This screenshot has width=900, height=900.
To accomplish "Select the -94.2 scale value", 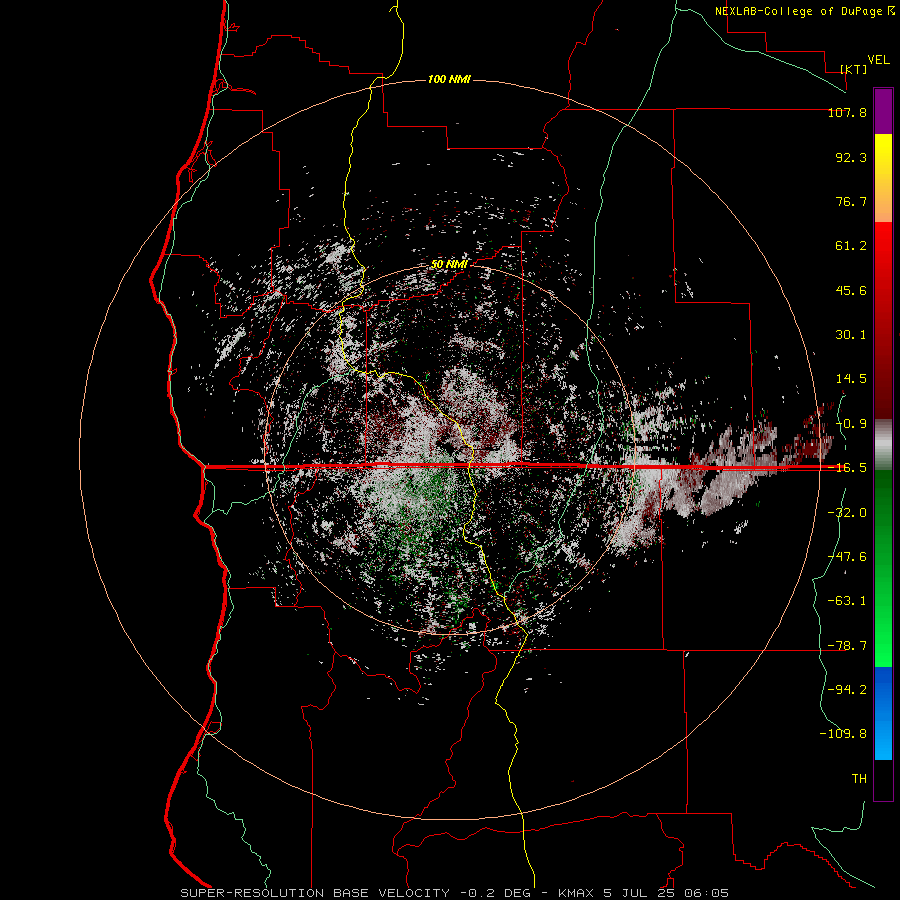I will [847, 689].
